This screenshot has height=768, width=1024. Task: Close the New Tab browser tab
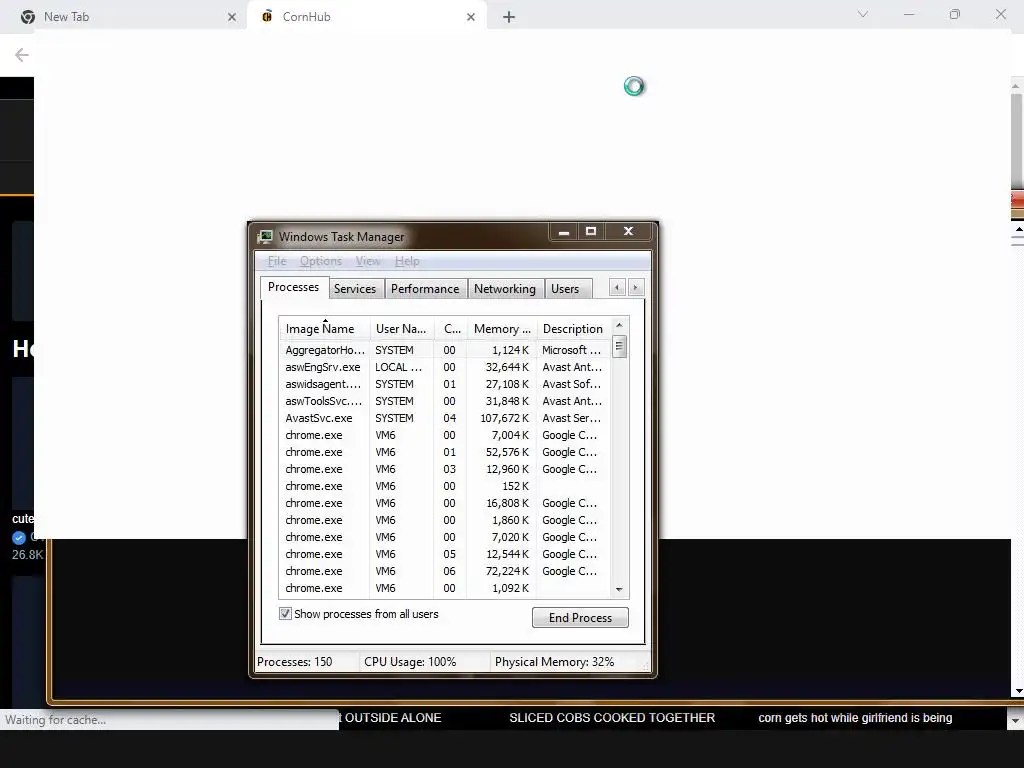coord(232,17)
